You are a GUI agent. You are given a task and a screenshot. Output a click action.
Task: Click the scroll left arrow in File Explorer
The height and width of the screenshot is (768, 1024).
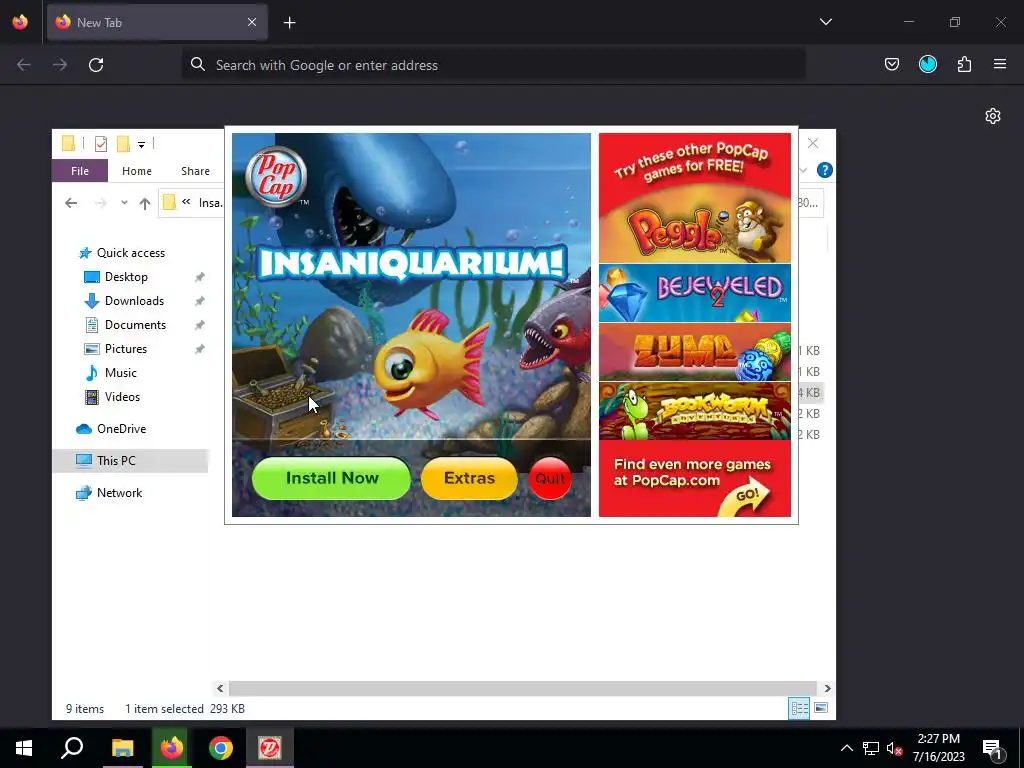click(x=220, y=688)
